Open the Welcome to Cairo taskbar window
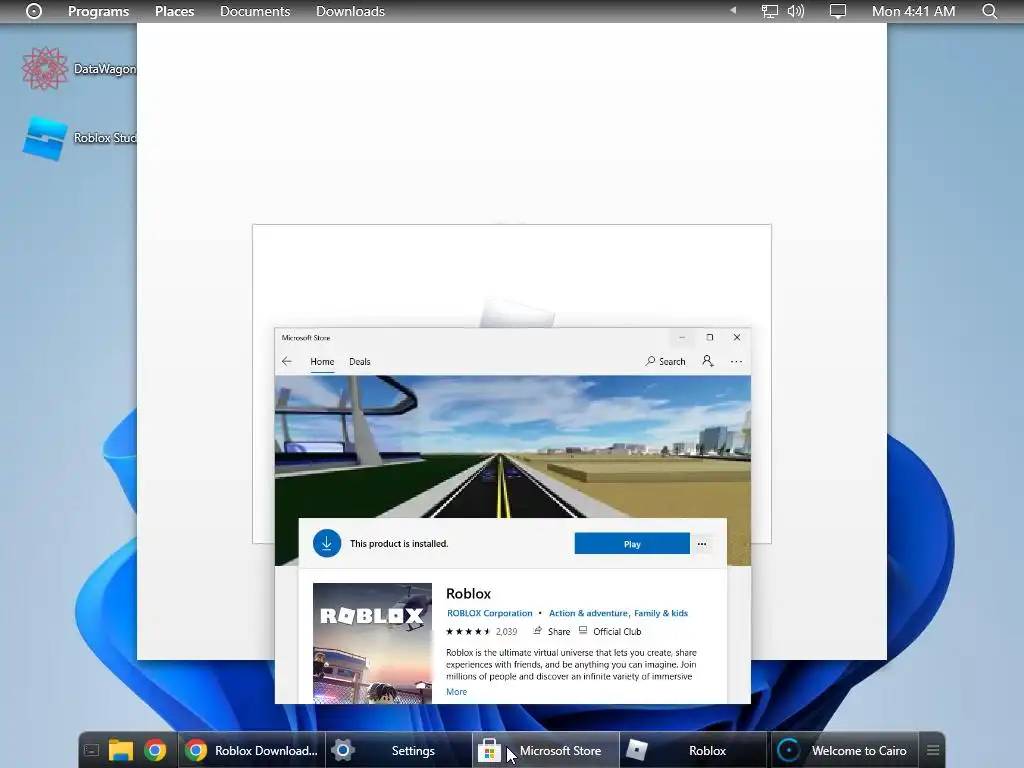The image size is (1024, 768). pos(844,750)
